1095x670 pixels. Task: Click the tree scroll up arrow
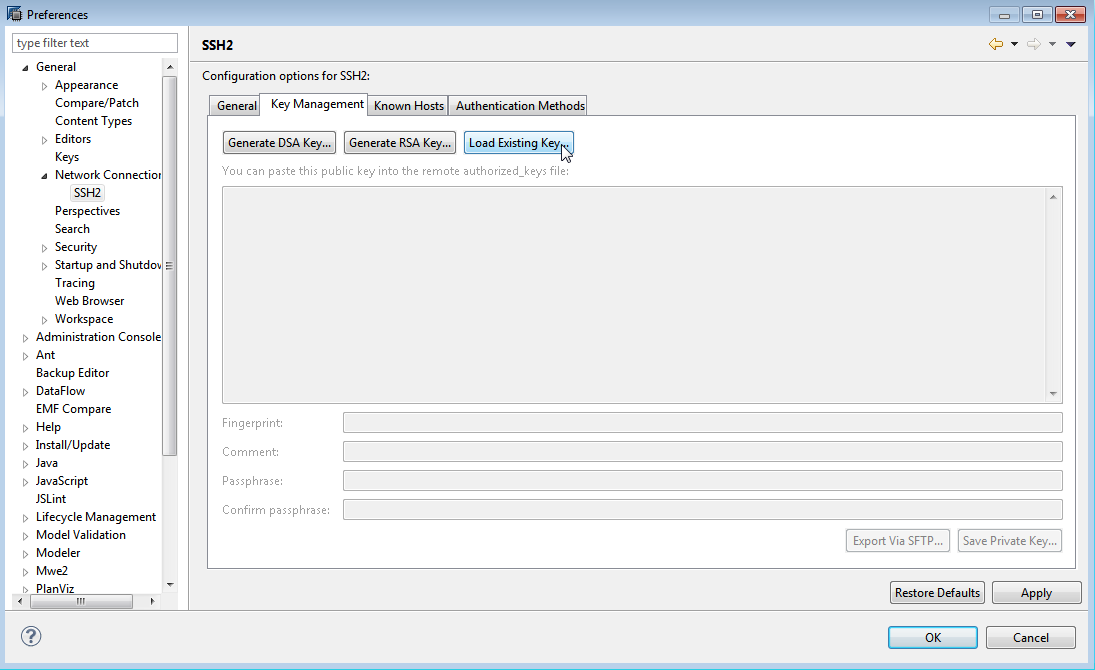(x=170, y=67)
